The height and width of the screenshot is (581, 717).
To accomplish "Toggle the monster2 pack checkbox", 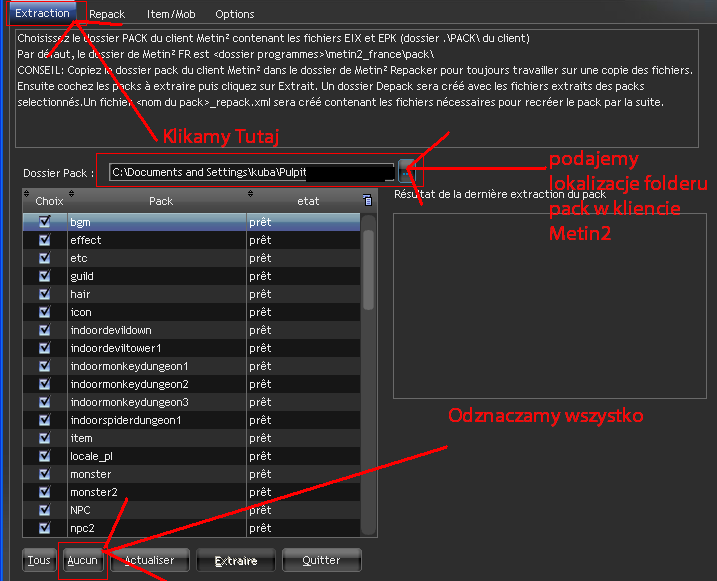I will [x=44, y=492].
